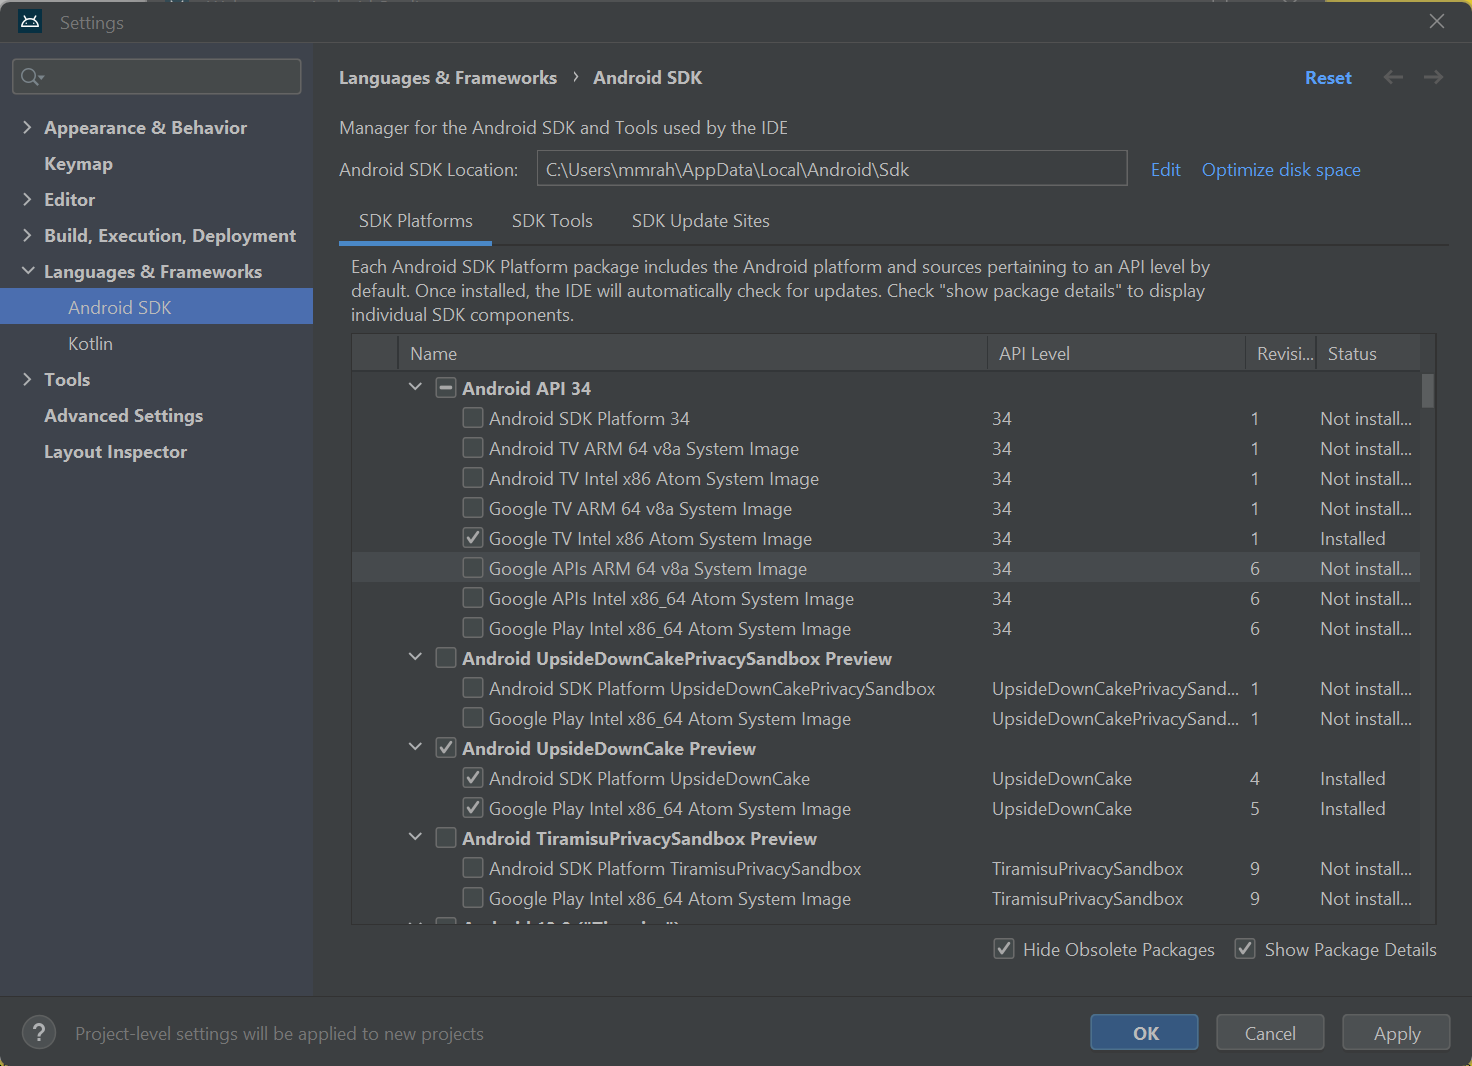
Task: Sort by Name column header
Action: (x=692, y=354)
